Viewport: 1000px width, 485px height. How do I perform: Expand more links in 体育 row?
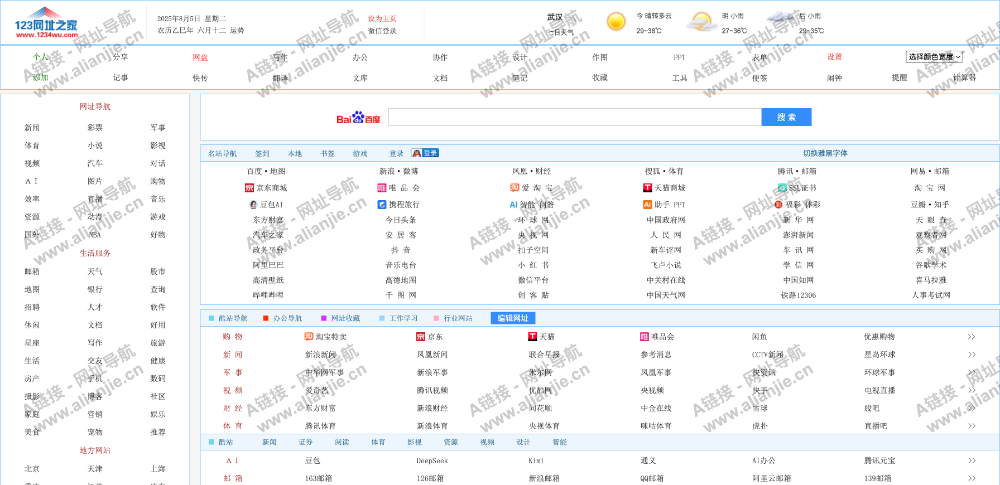[x=971, y=426]
